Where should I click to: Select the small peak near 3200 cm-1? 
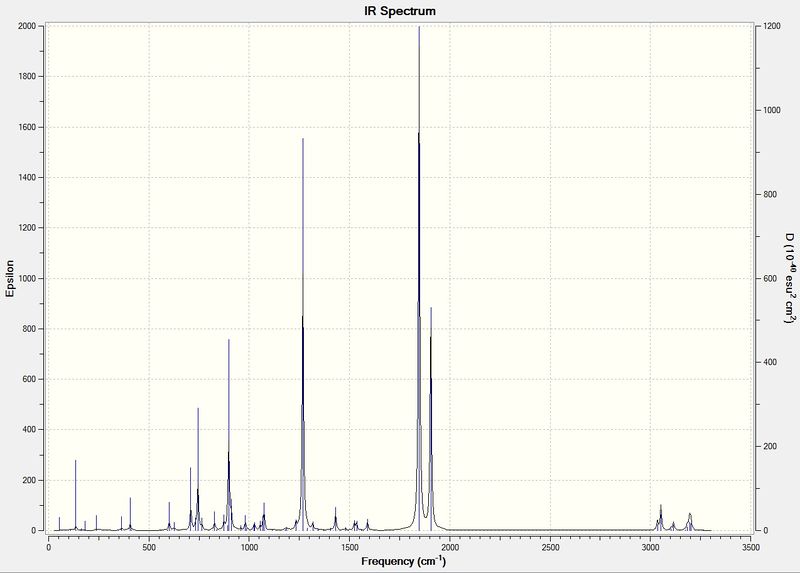click(x=690, y=522)
